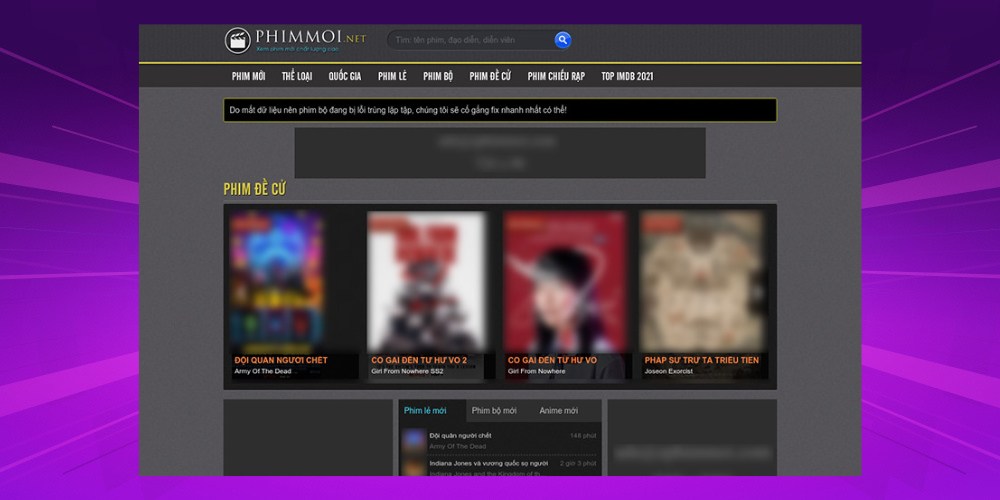Switch to the Phim bộ mới tab
The height and width of the screenshot is (500, 1000).
[494, 411]
